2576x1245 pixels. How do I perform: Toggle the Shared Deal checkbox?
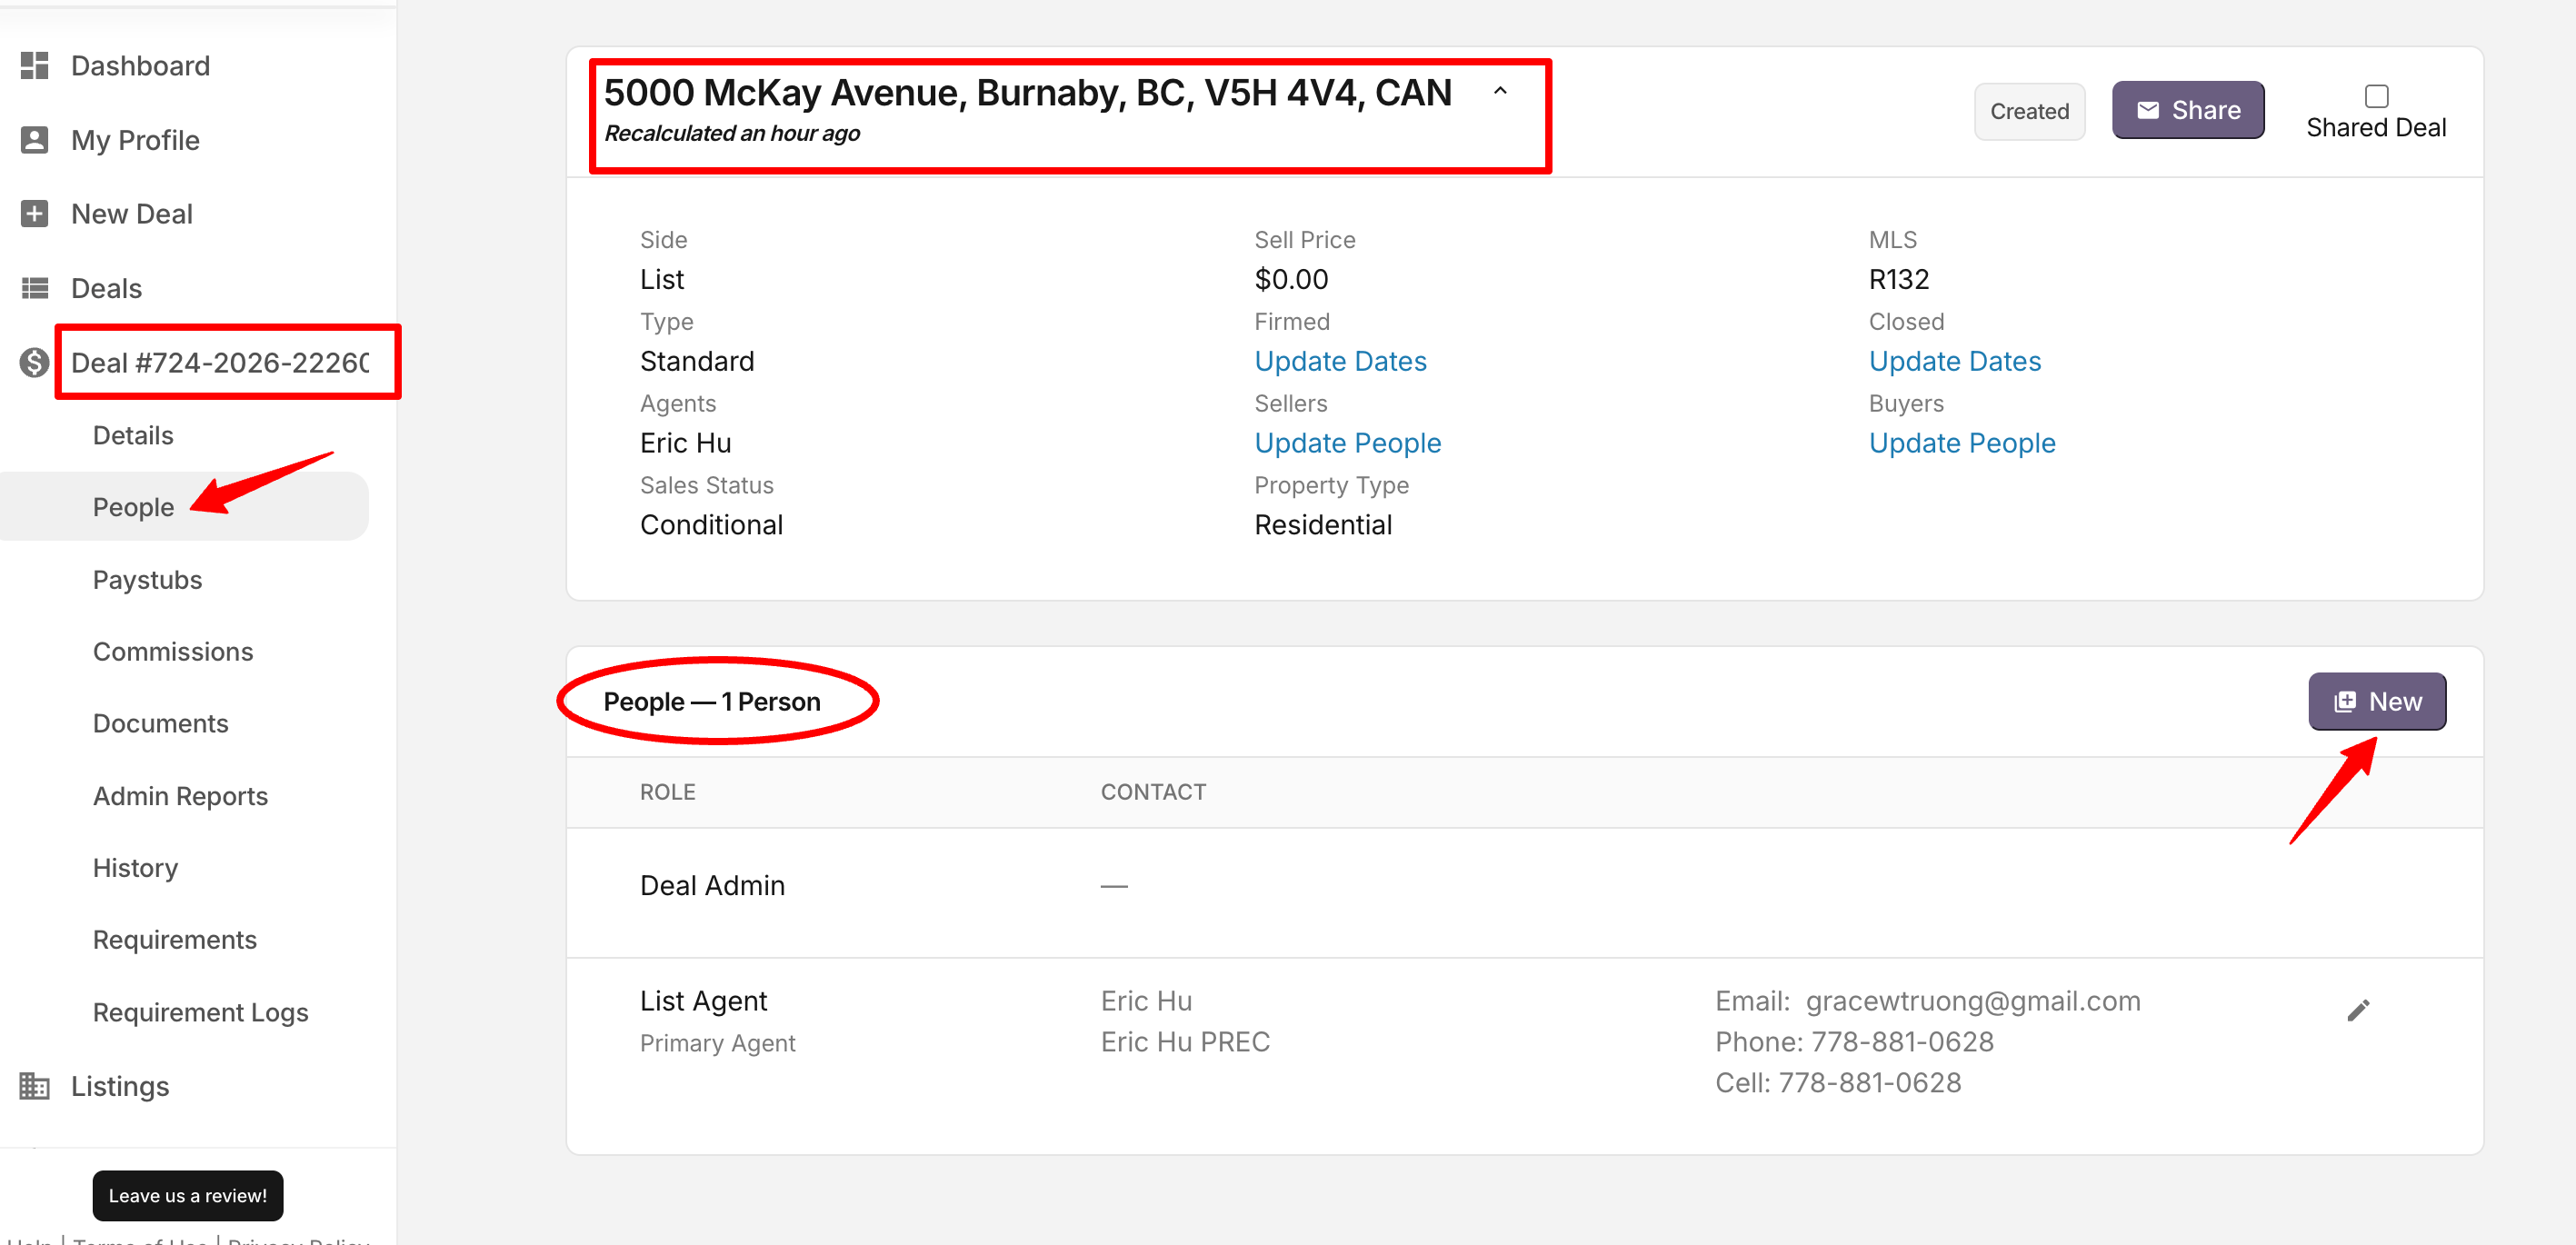[2376, 96]
